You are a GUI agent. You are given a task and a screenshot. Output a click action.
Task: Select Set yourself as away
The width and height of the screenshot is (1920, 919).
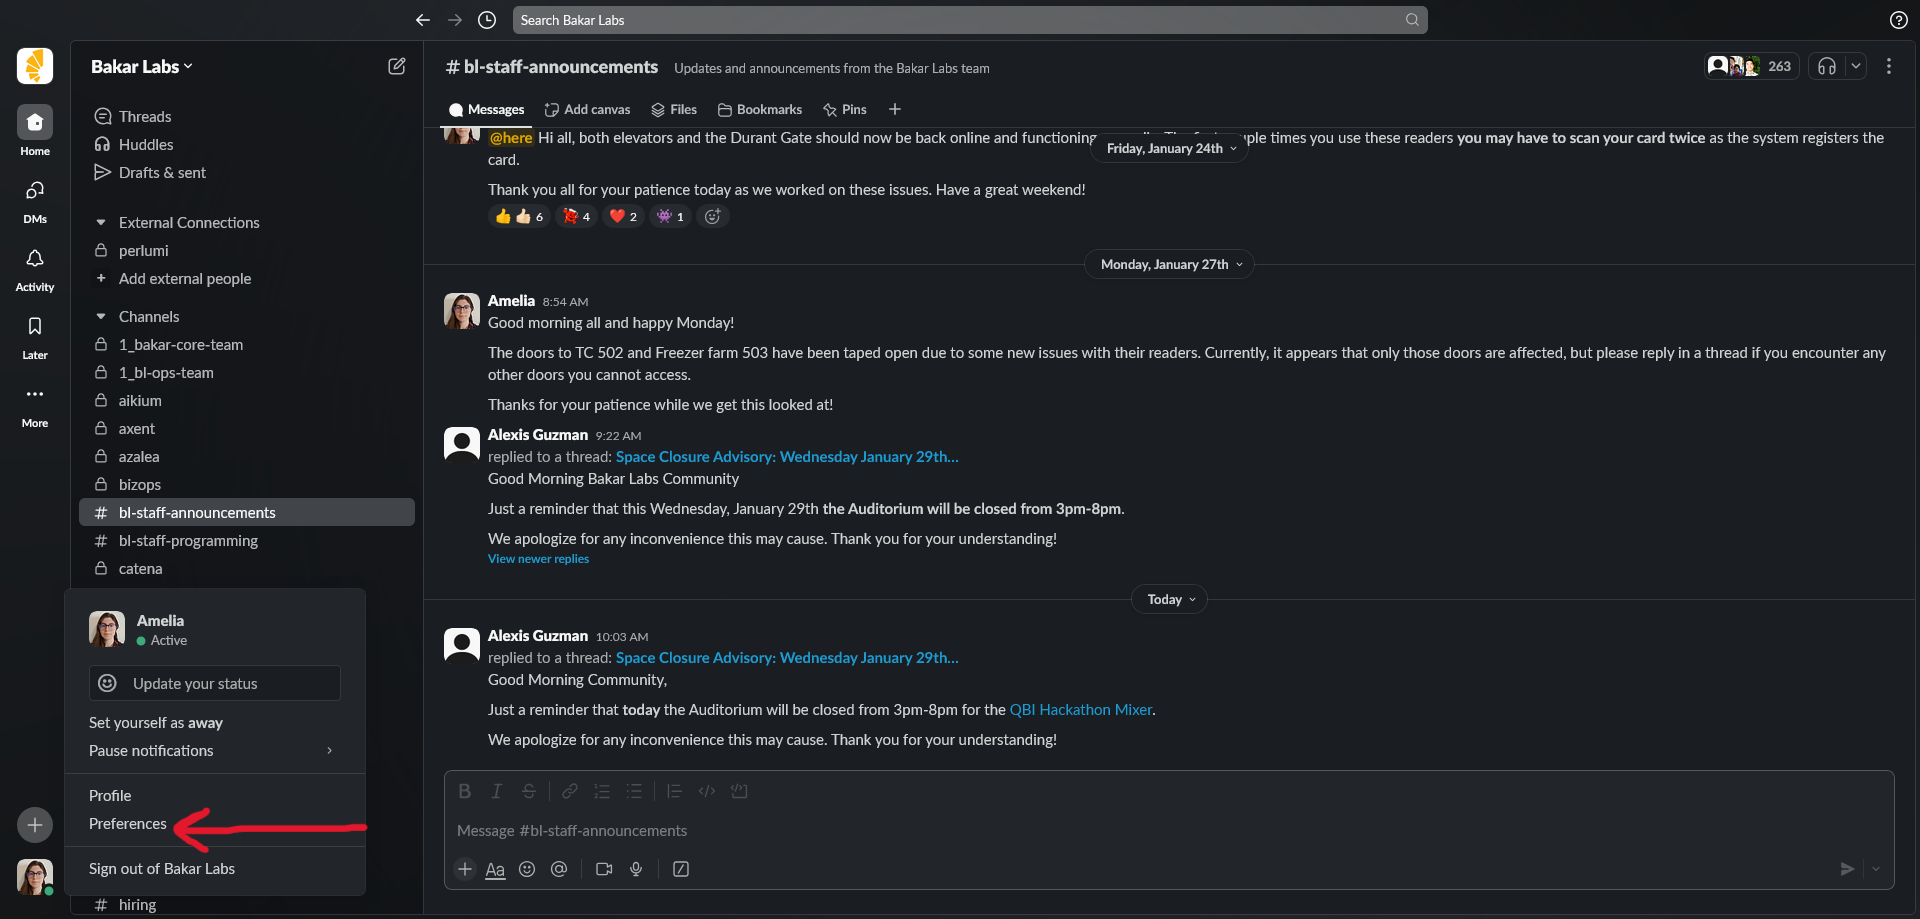pos(156,723)
